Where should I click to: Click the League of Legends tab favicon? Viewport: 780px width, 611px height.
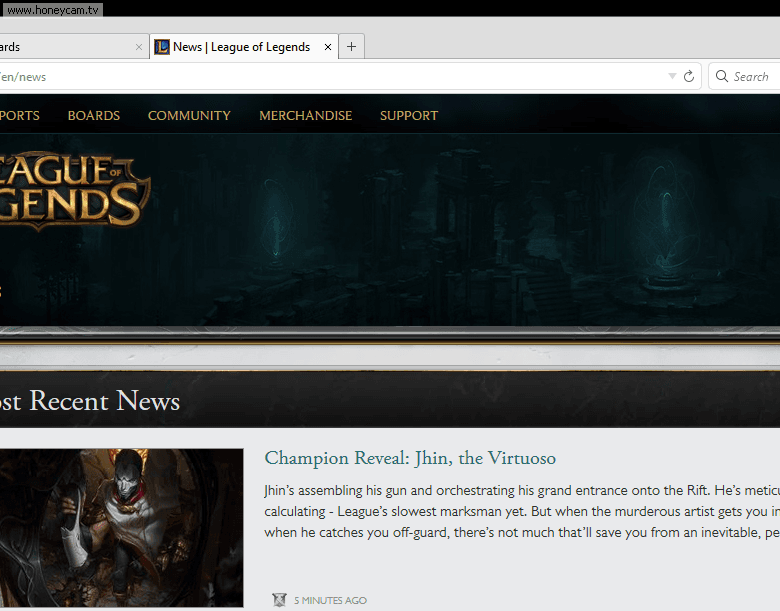point(162,47)
